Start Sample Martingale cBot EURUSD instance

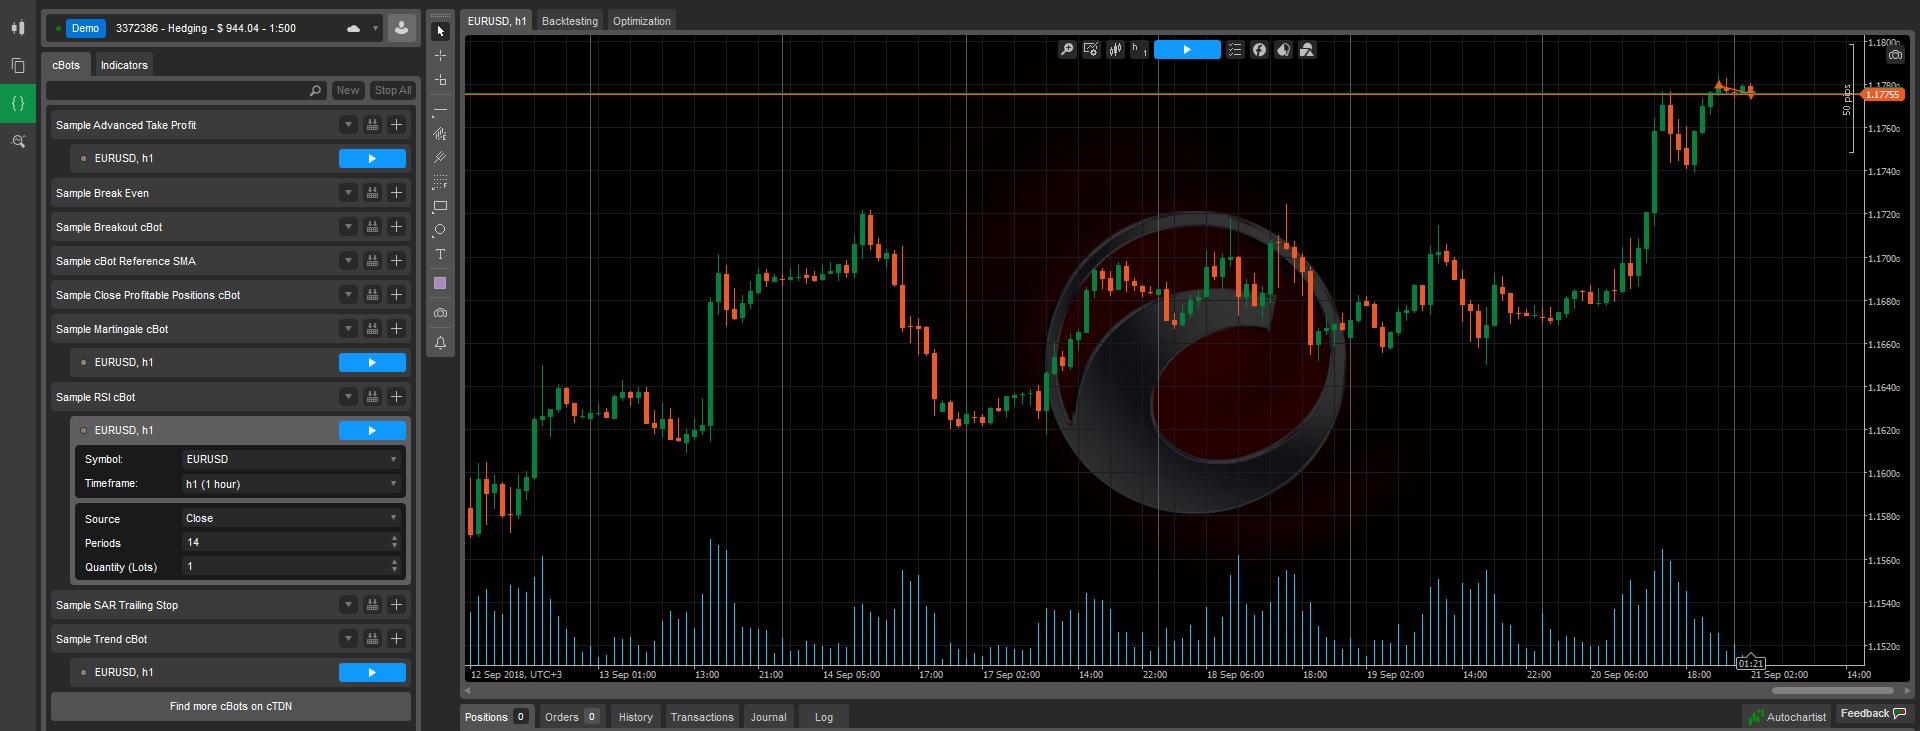(372, 362)
